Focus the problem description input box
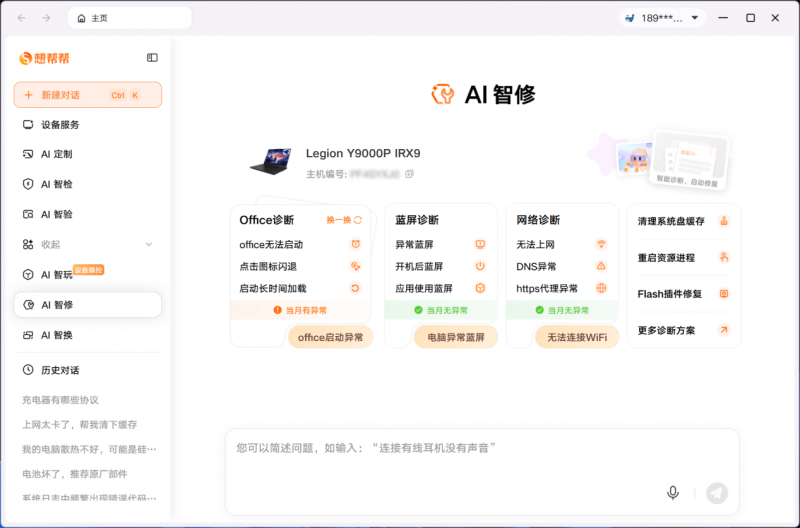 click(x=482, y=472)
